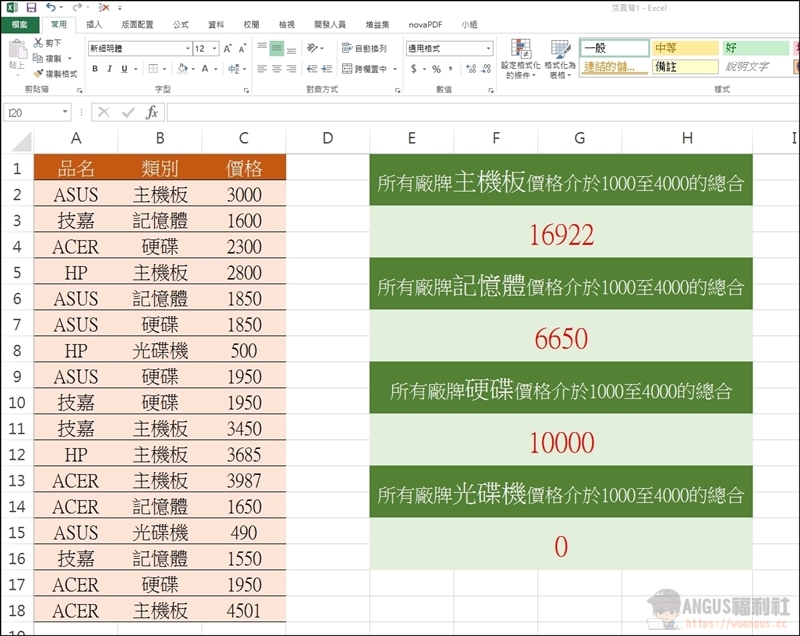
Task: Open the Formulas (公式) ribbon tab
Action: coord(180,23)
